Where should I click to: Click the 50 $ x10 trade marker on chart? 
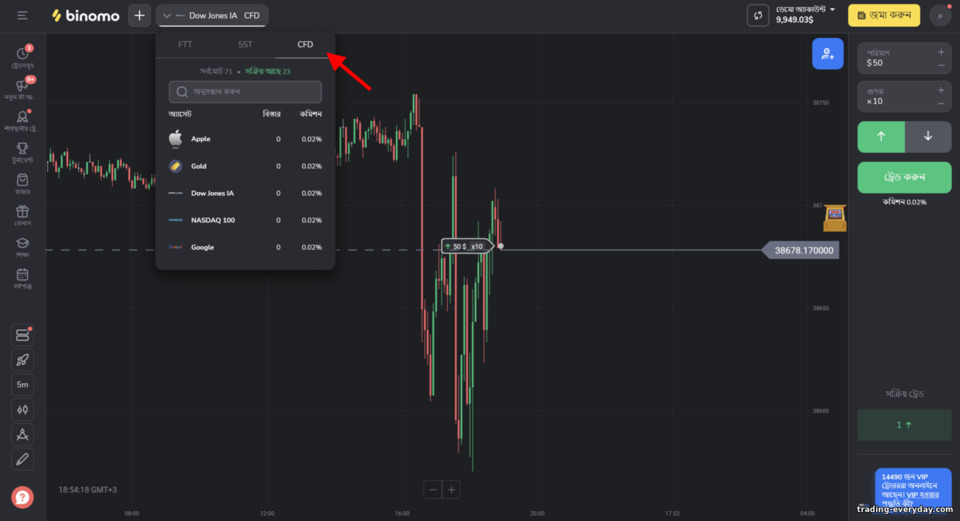pos(467,246)
